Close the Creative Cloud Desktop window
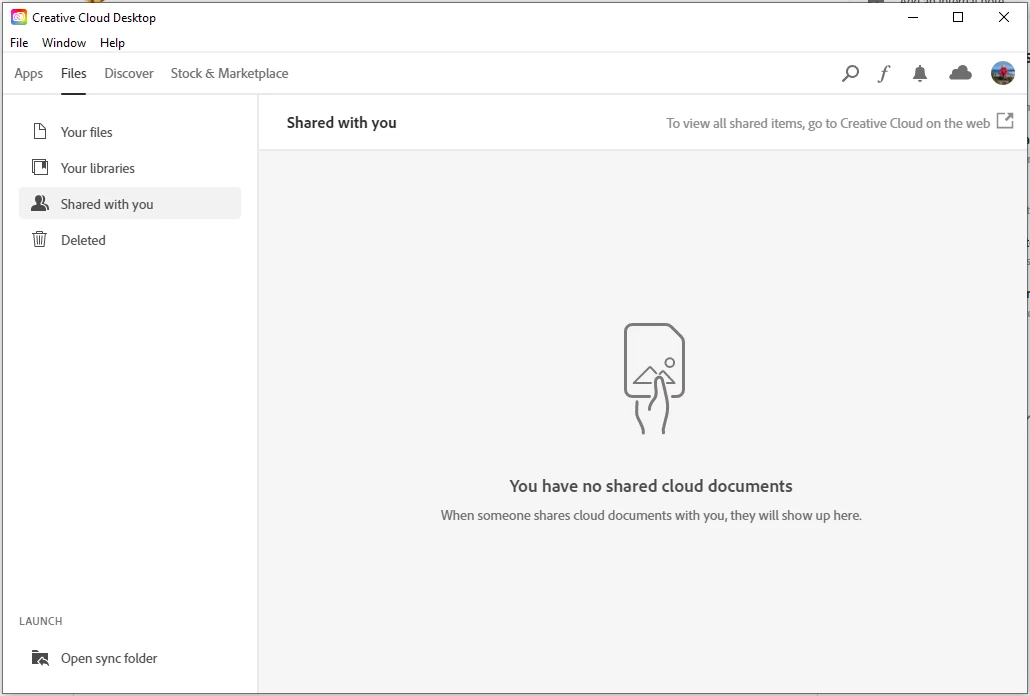 1004,17
